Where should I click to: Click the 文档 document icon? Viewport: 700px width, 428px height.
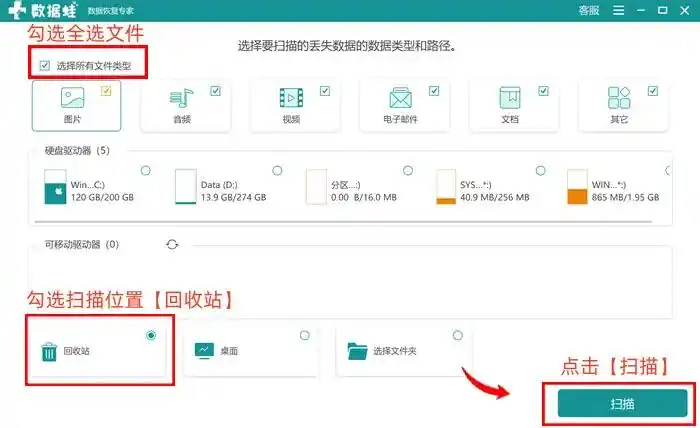tap(510, 98)
